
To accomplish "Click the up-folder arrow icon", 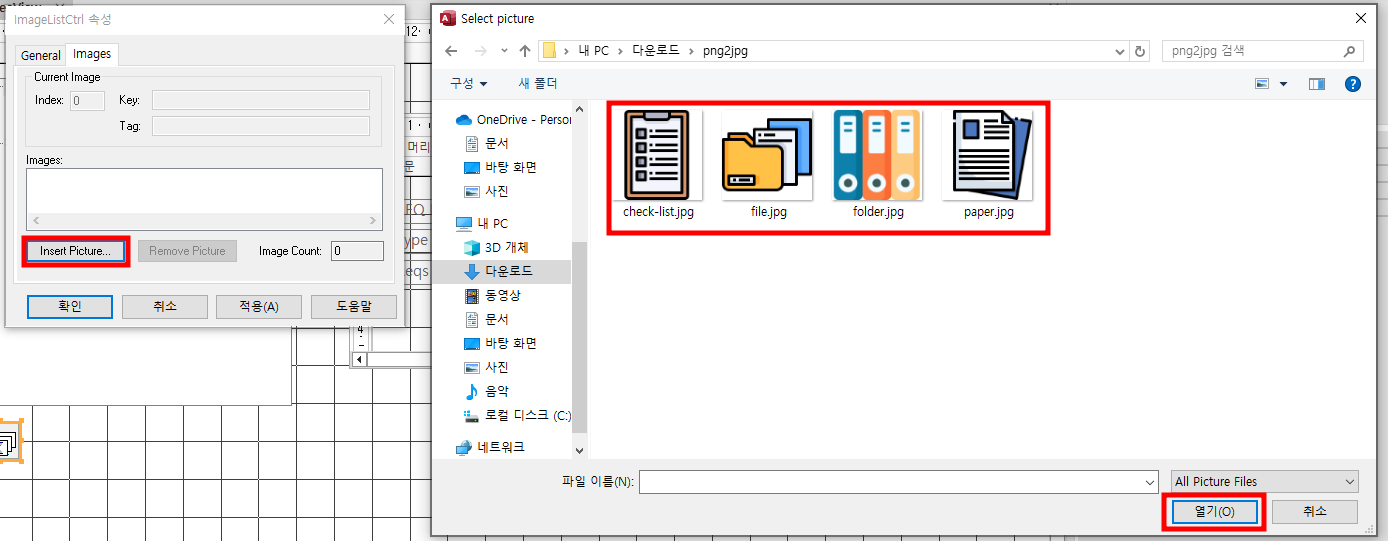I will point(525,51).
